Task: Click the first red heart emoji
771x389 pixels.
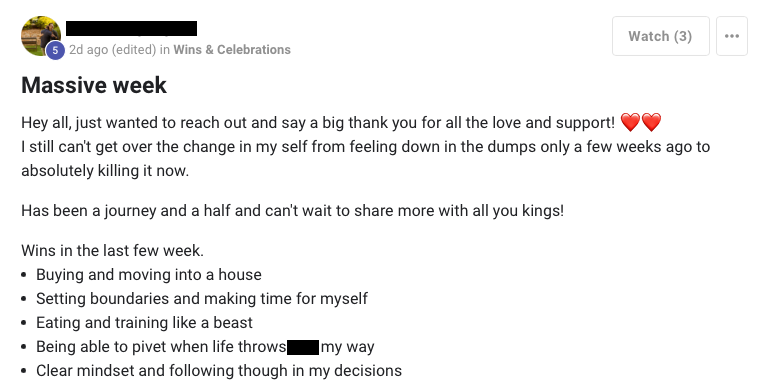Action: point(630,122)
